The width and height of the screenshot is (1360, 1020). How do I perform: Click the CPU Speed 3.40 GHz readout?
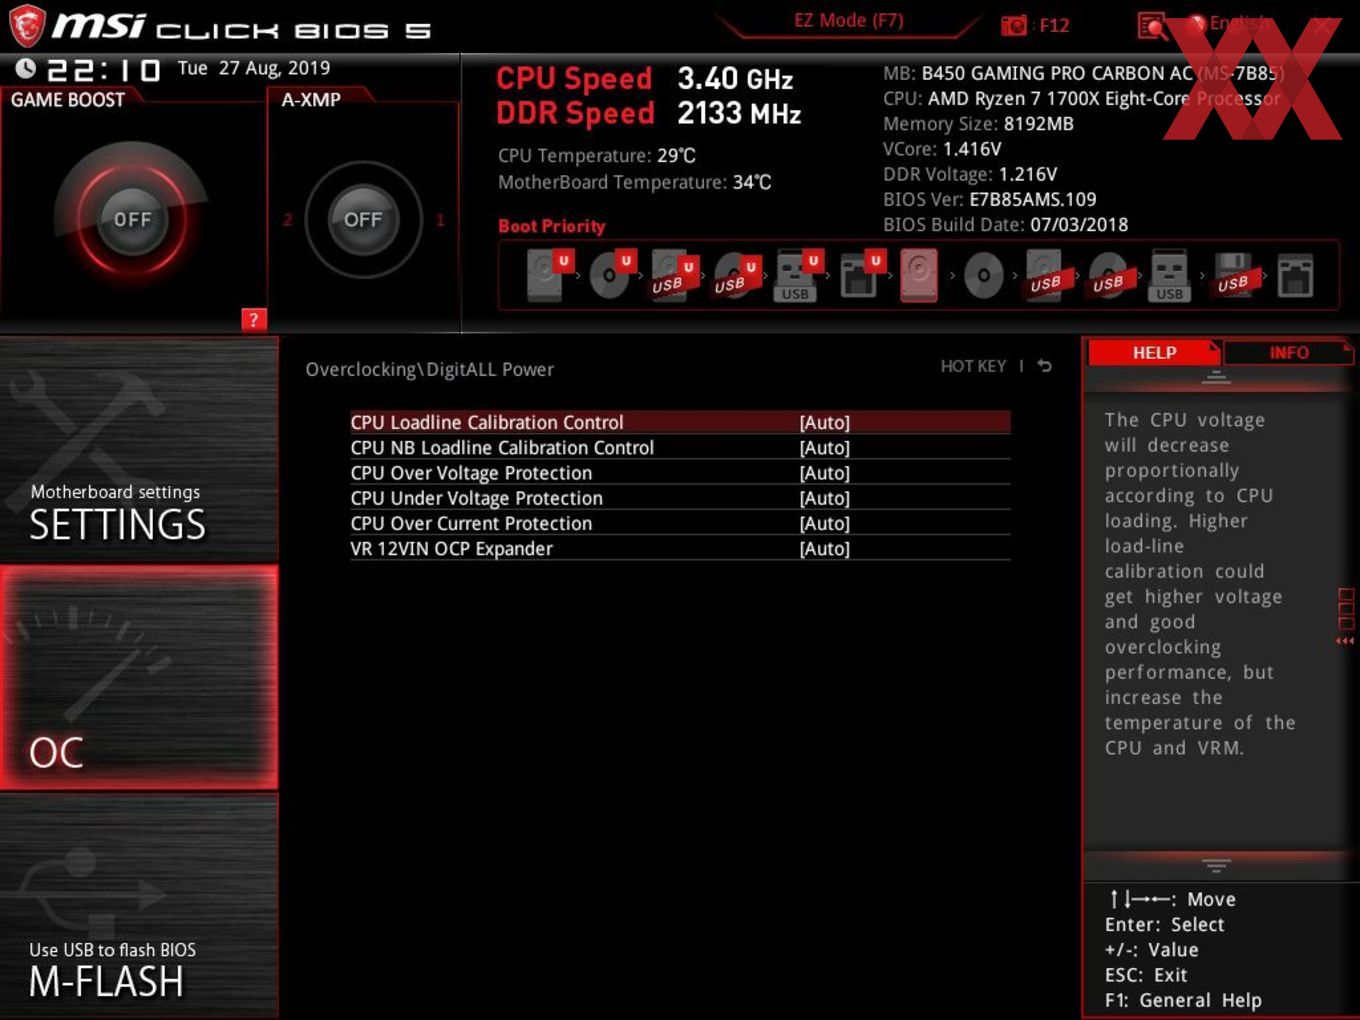pyautogui.click(x=645, y=78)
